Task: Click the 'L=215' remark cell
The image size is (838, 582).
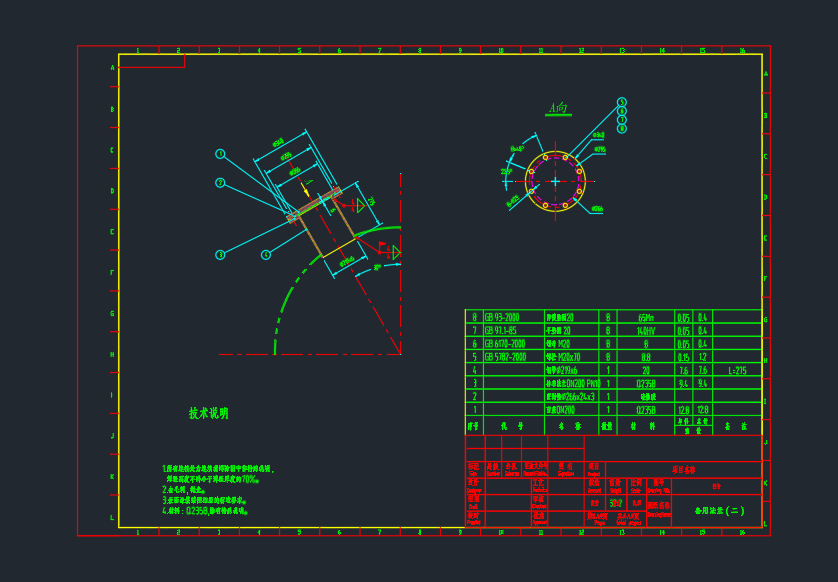Action: click(737, 370)
